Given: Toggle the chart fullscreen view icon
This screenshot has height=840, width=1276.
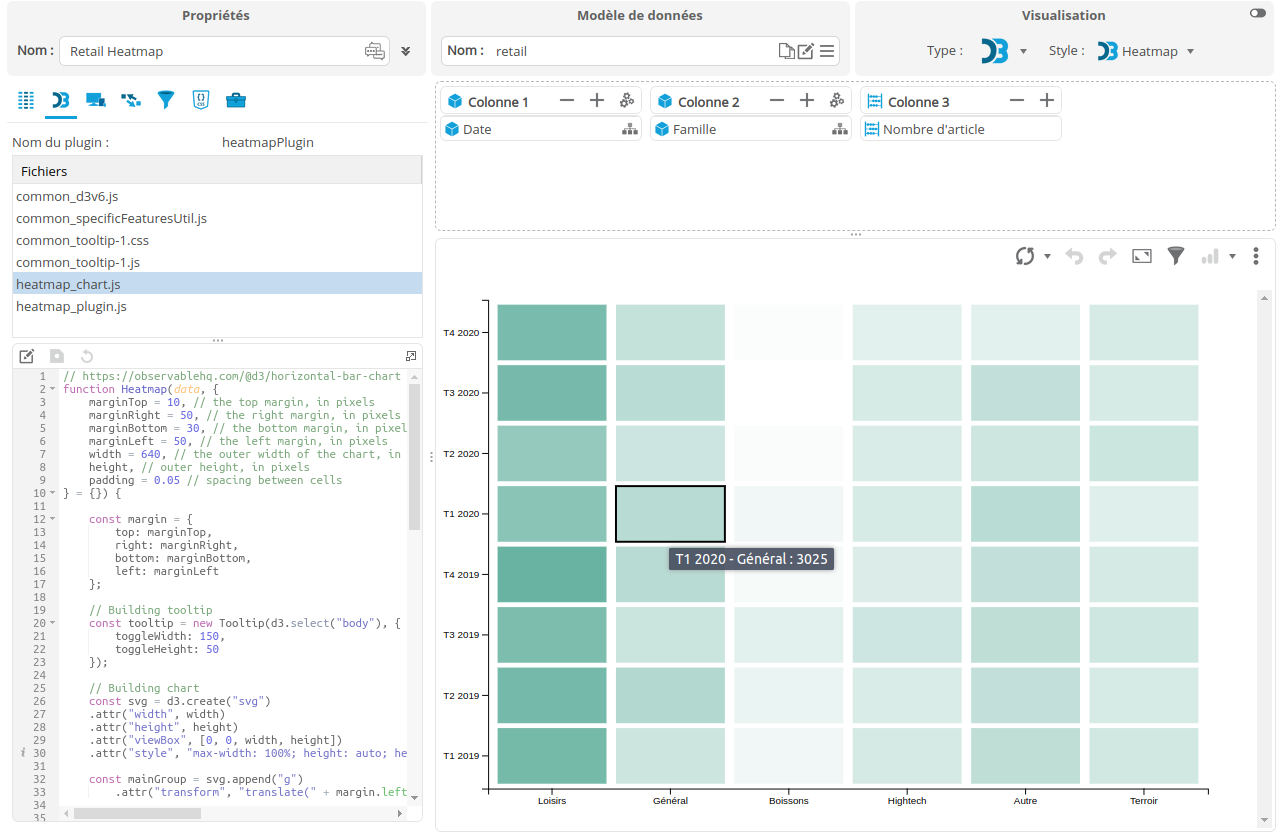Looking at the screenshot, I should tap(1142, 256).
